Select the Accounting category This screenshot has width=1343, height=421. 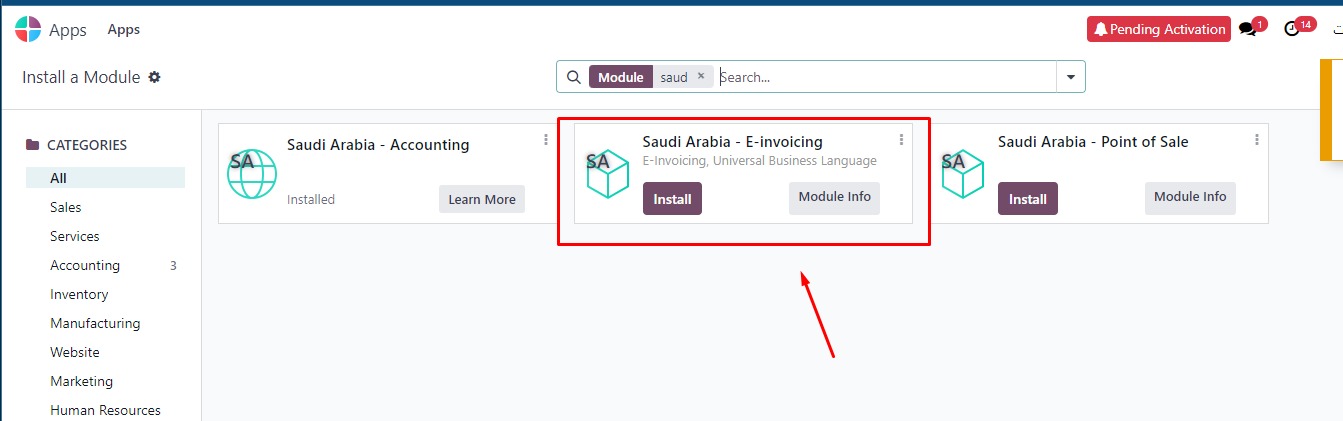[x=85, y=265]
